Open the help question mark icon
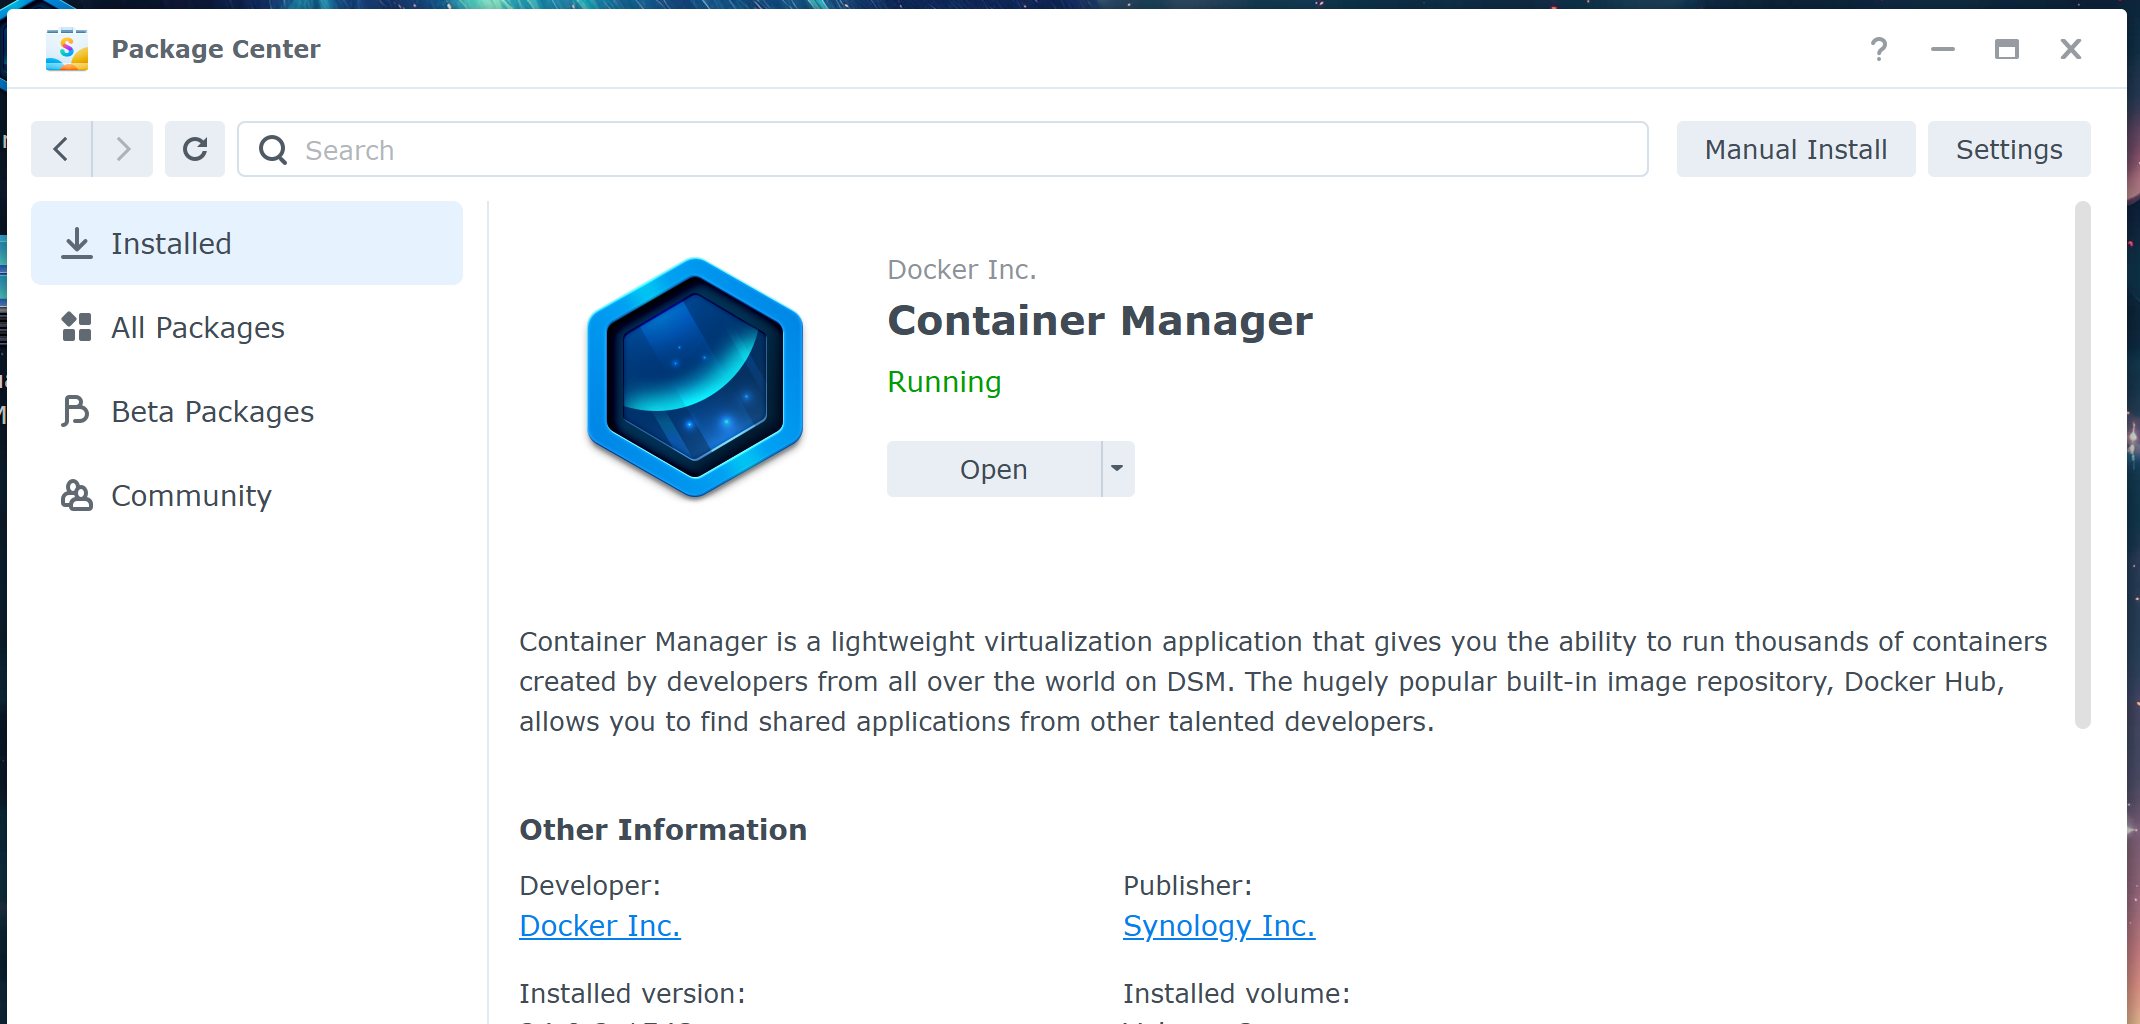Image resolution: width=2140 pixels, height=1024 pixels. (1879, 49)
